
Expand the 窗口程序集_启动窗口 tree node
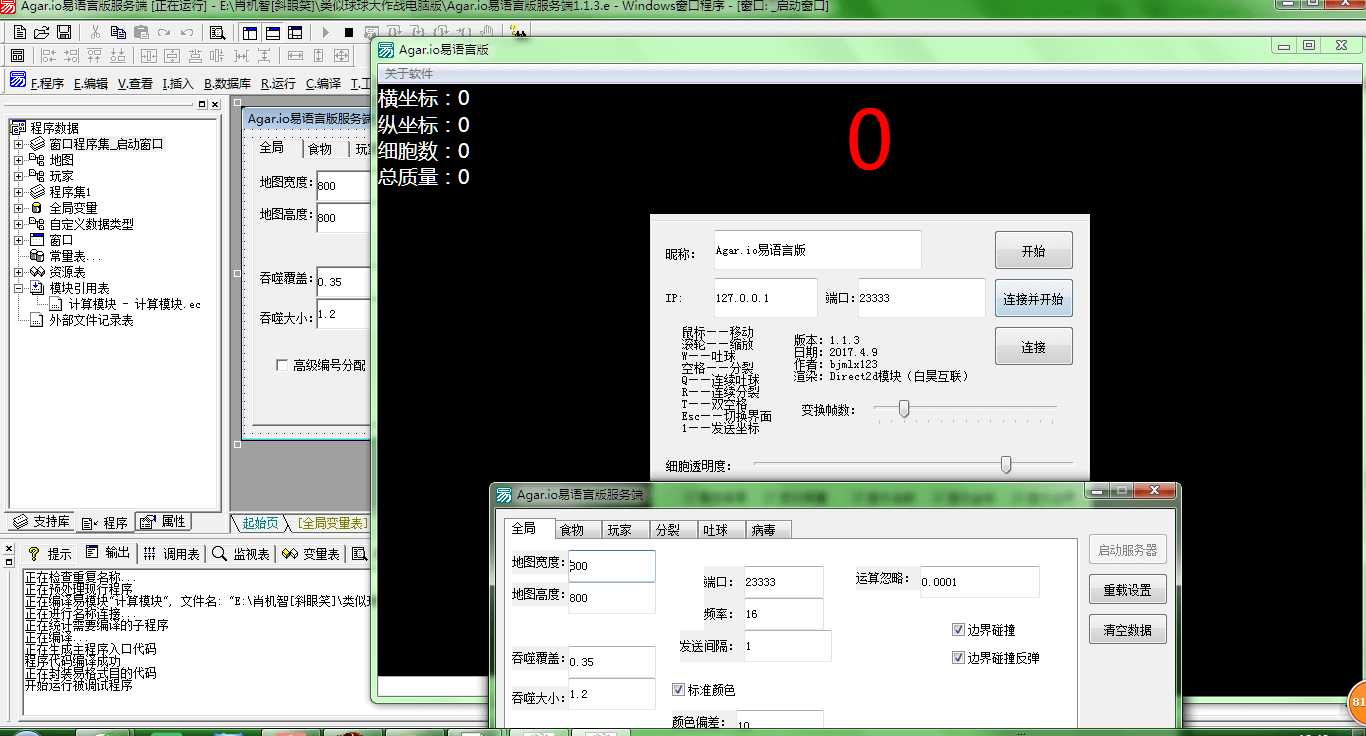click(18, 144)
